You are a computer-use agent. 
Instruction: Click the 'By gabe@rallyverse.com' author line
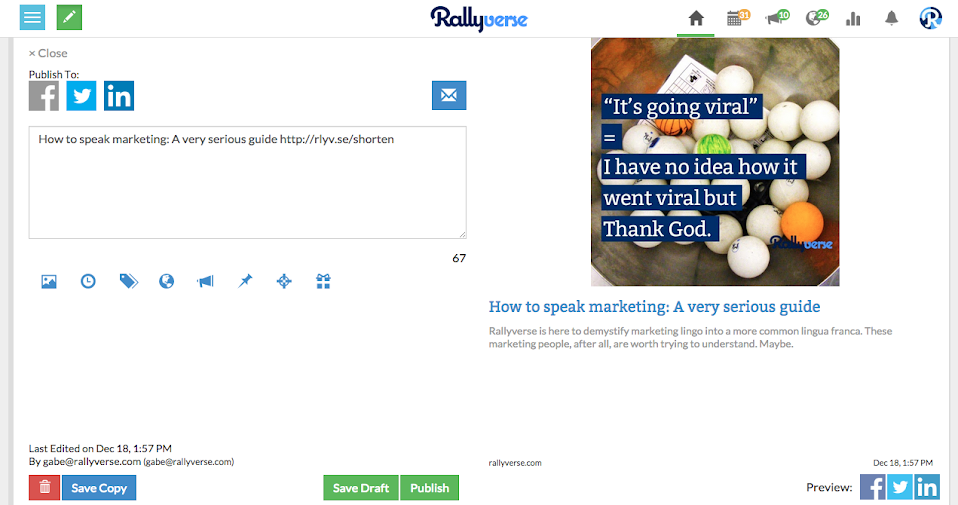click(x=131, y=462)
